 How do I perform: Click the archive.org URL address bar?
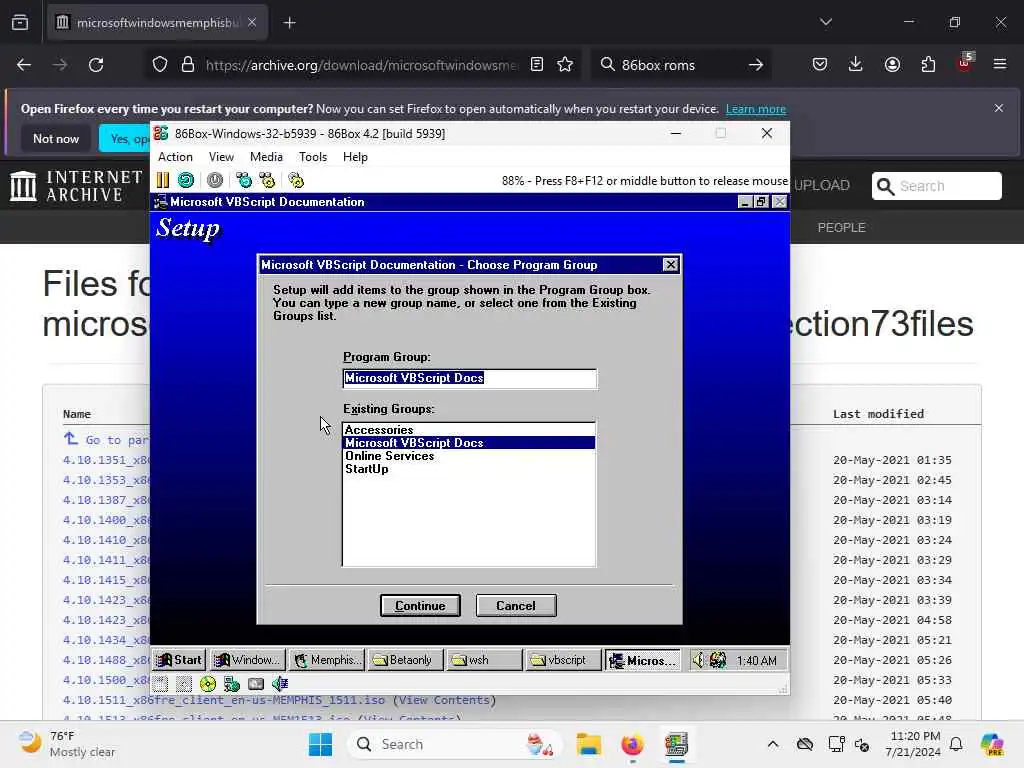click(x=361, y=65)
